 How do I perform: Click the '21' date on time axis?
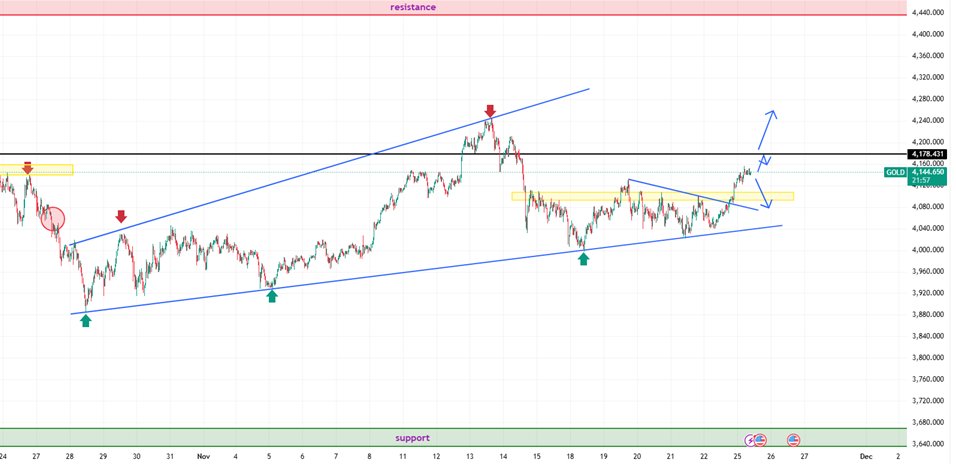tap(670, 456)
